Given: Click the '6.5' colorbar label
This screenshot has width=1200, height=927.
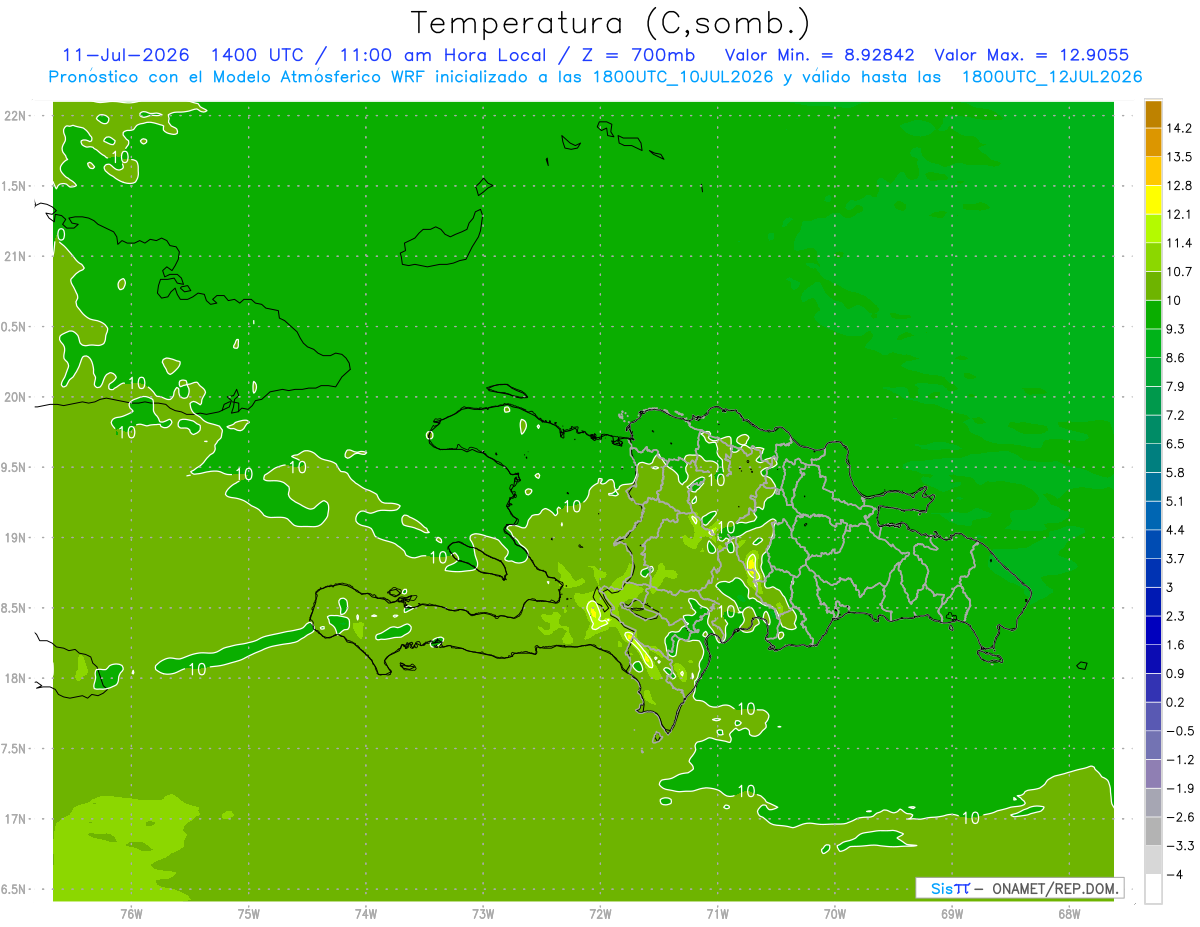Looking at the screenshot, I should pos(1176,443).
